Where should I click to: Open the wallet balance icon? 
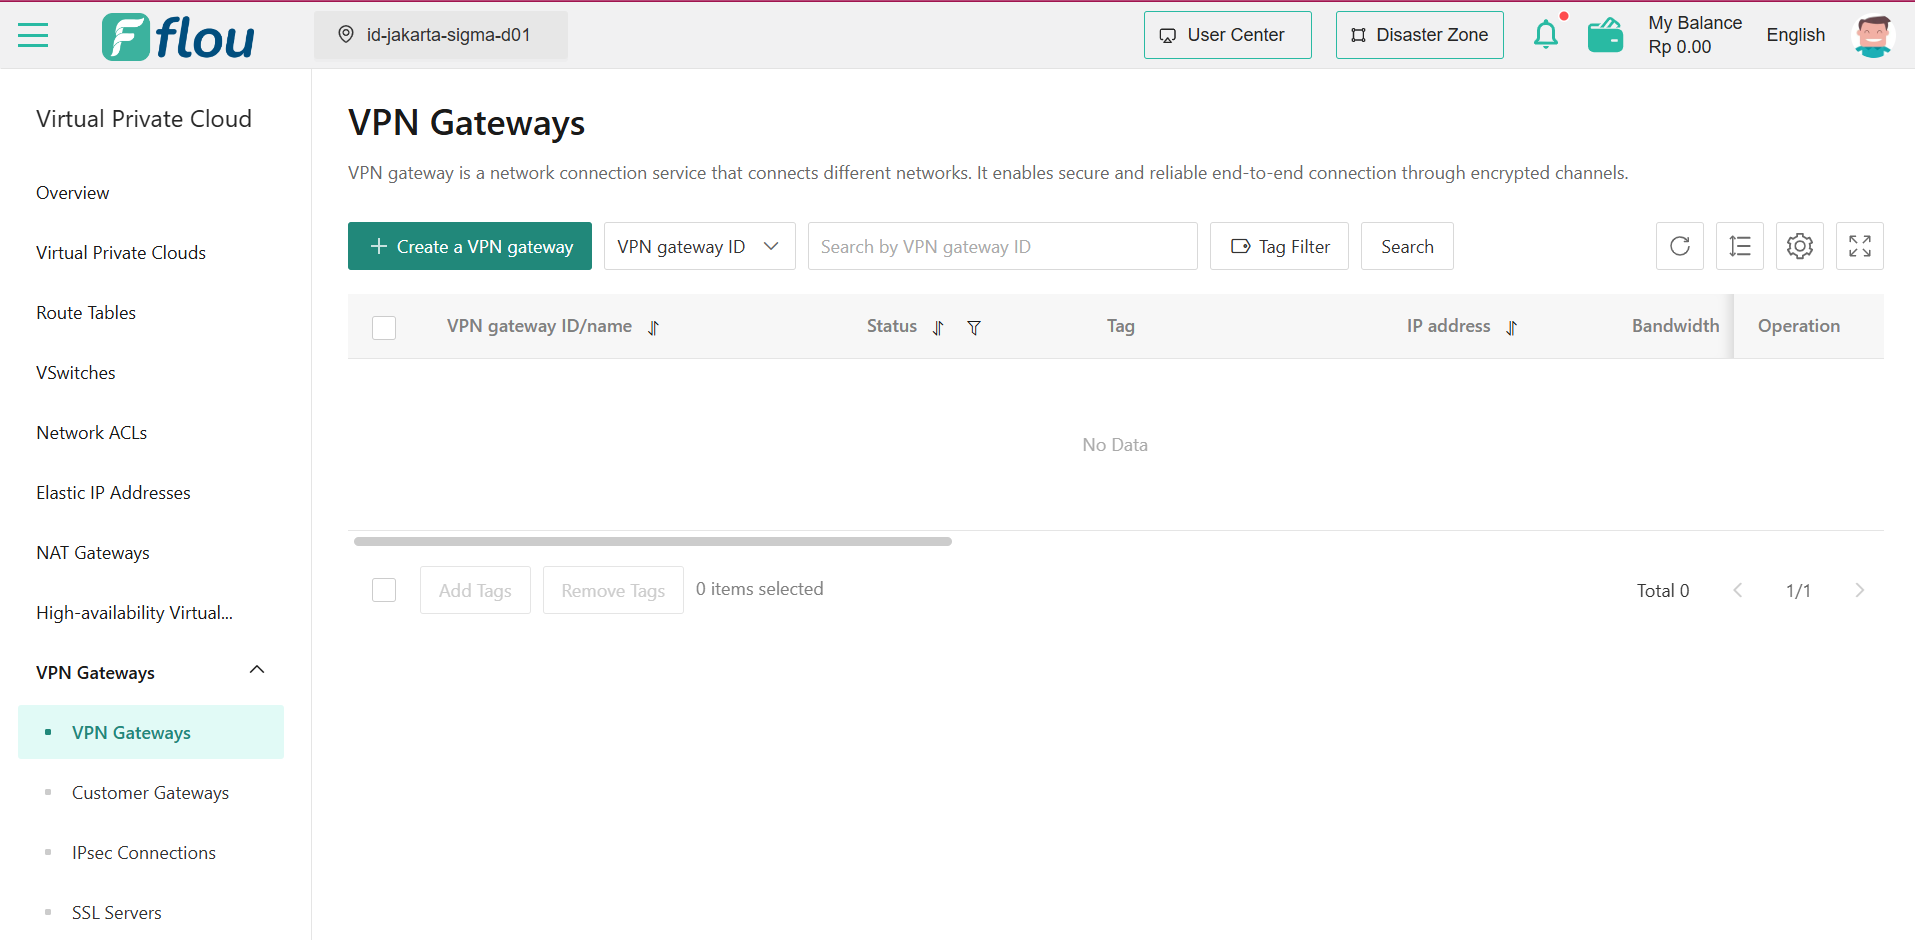click(x=1605, y=35)
